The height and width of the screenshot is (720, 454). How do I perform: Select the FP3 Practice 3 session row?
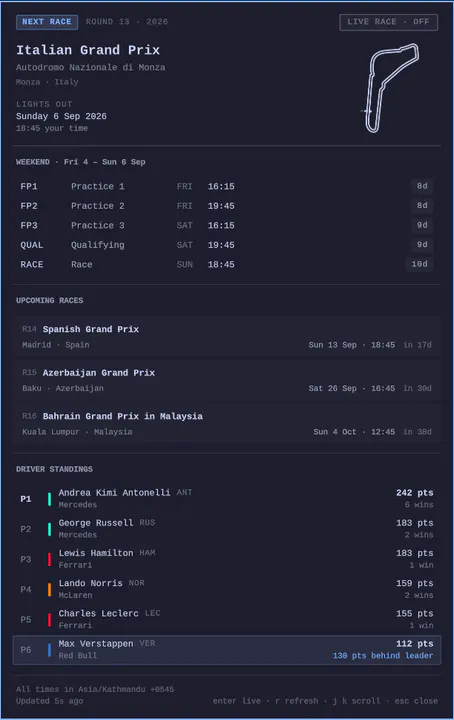227,225
